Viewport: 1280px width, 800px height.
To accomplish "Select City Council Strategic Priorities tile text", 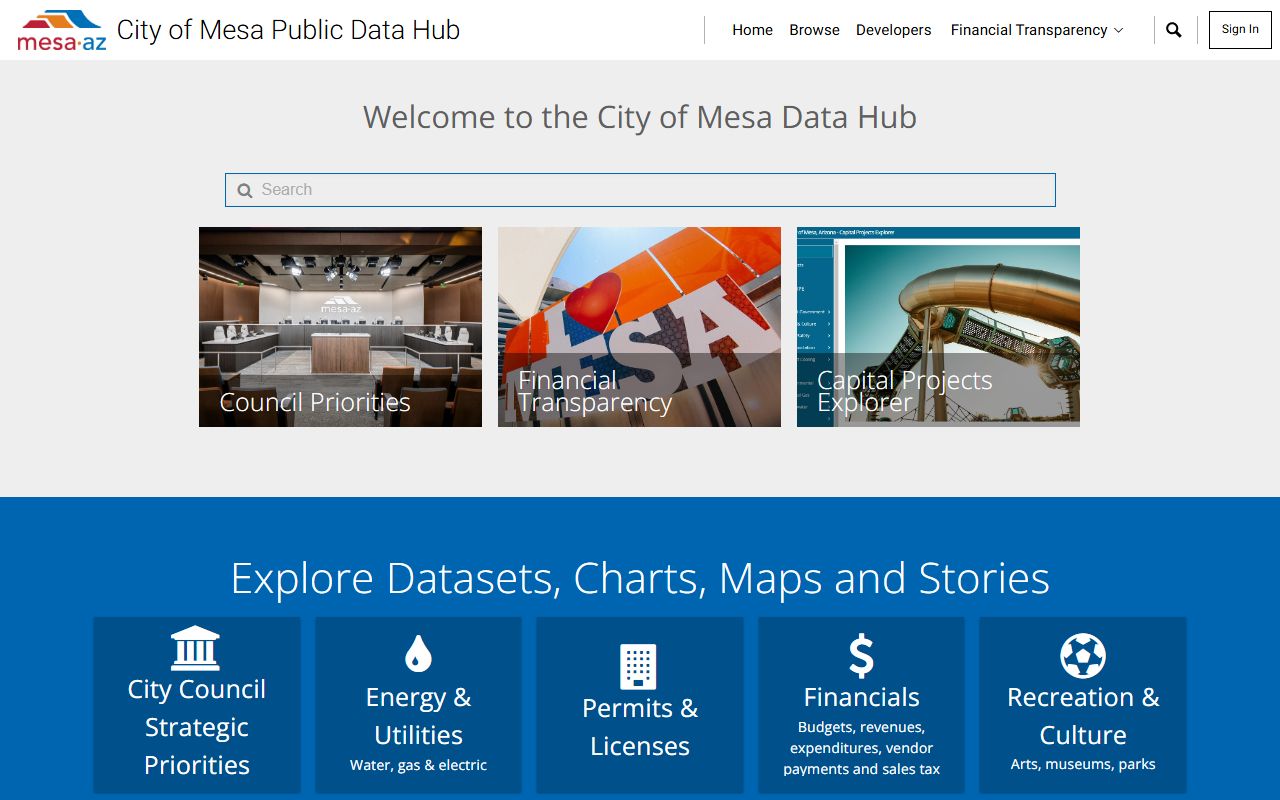I will [196, 727].
